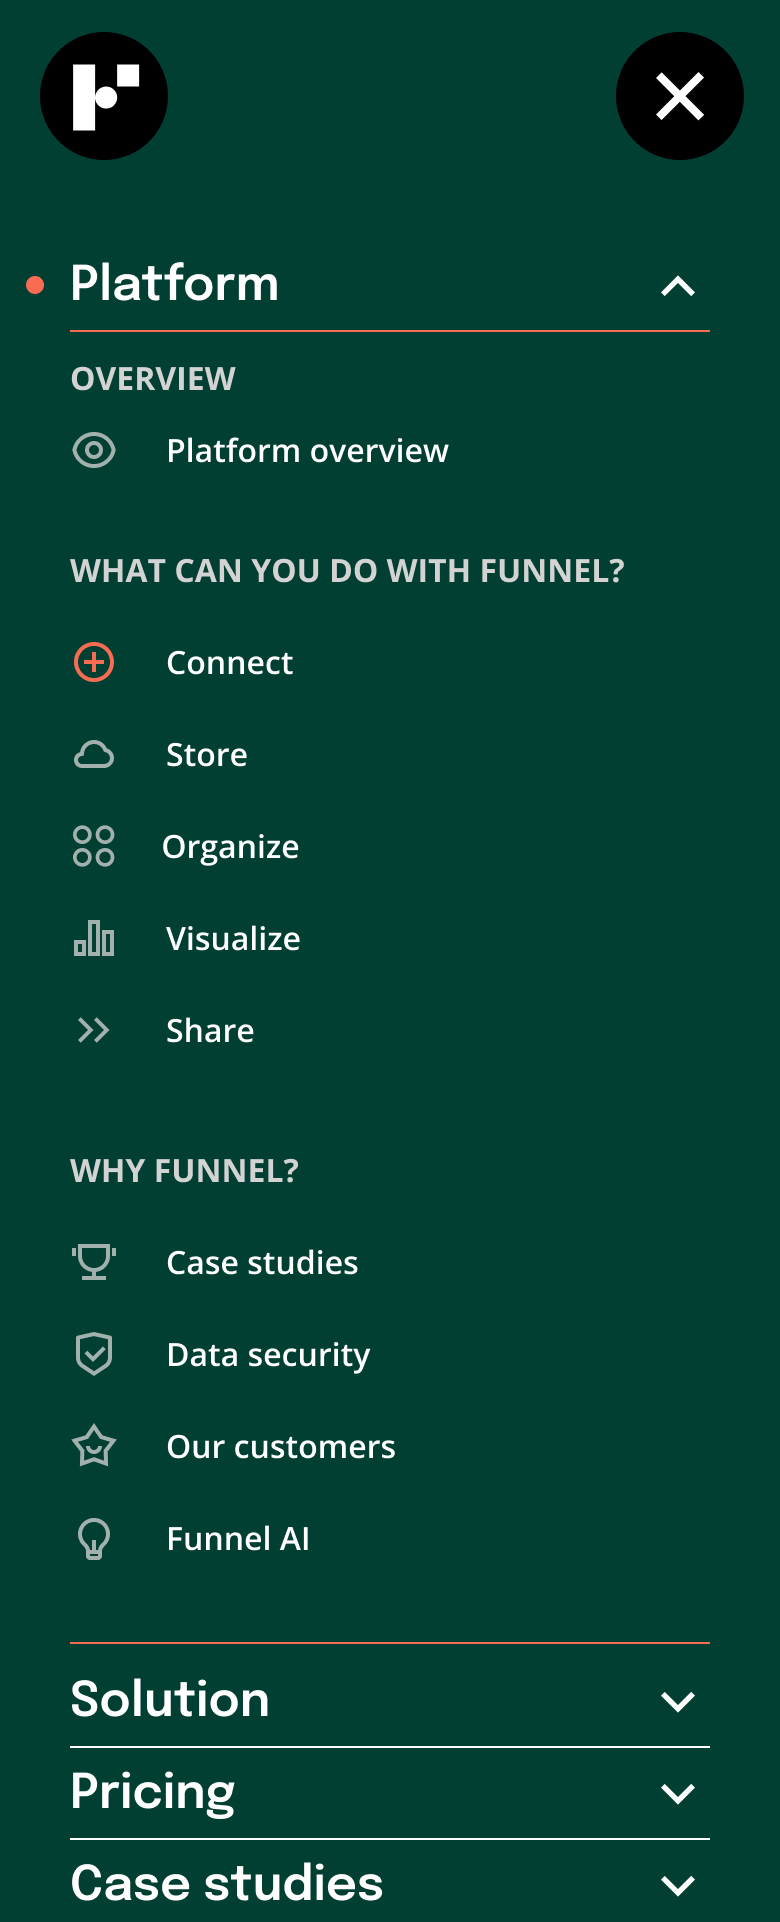Open the Store link
The height and width of the screenshot is (1922, 780).
point(207,755)
